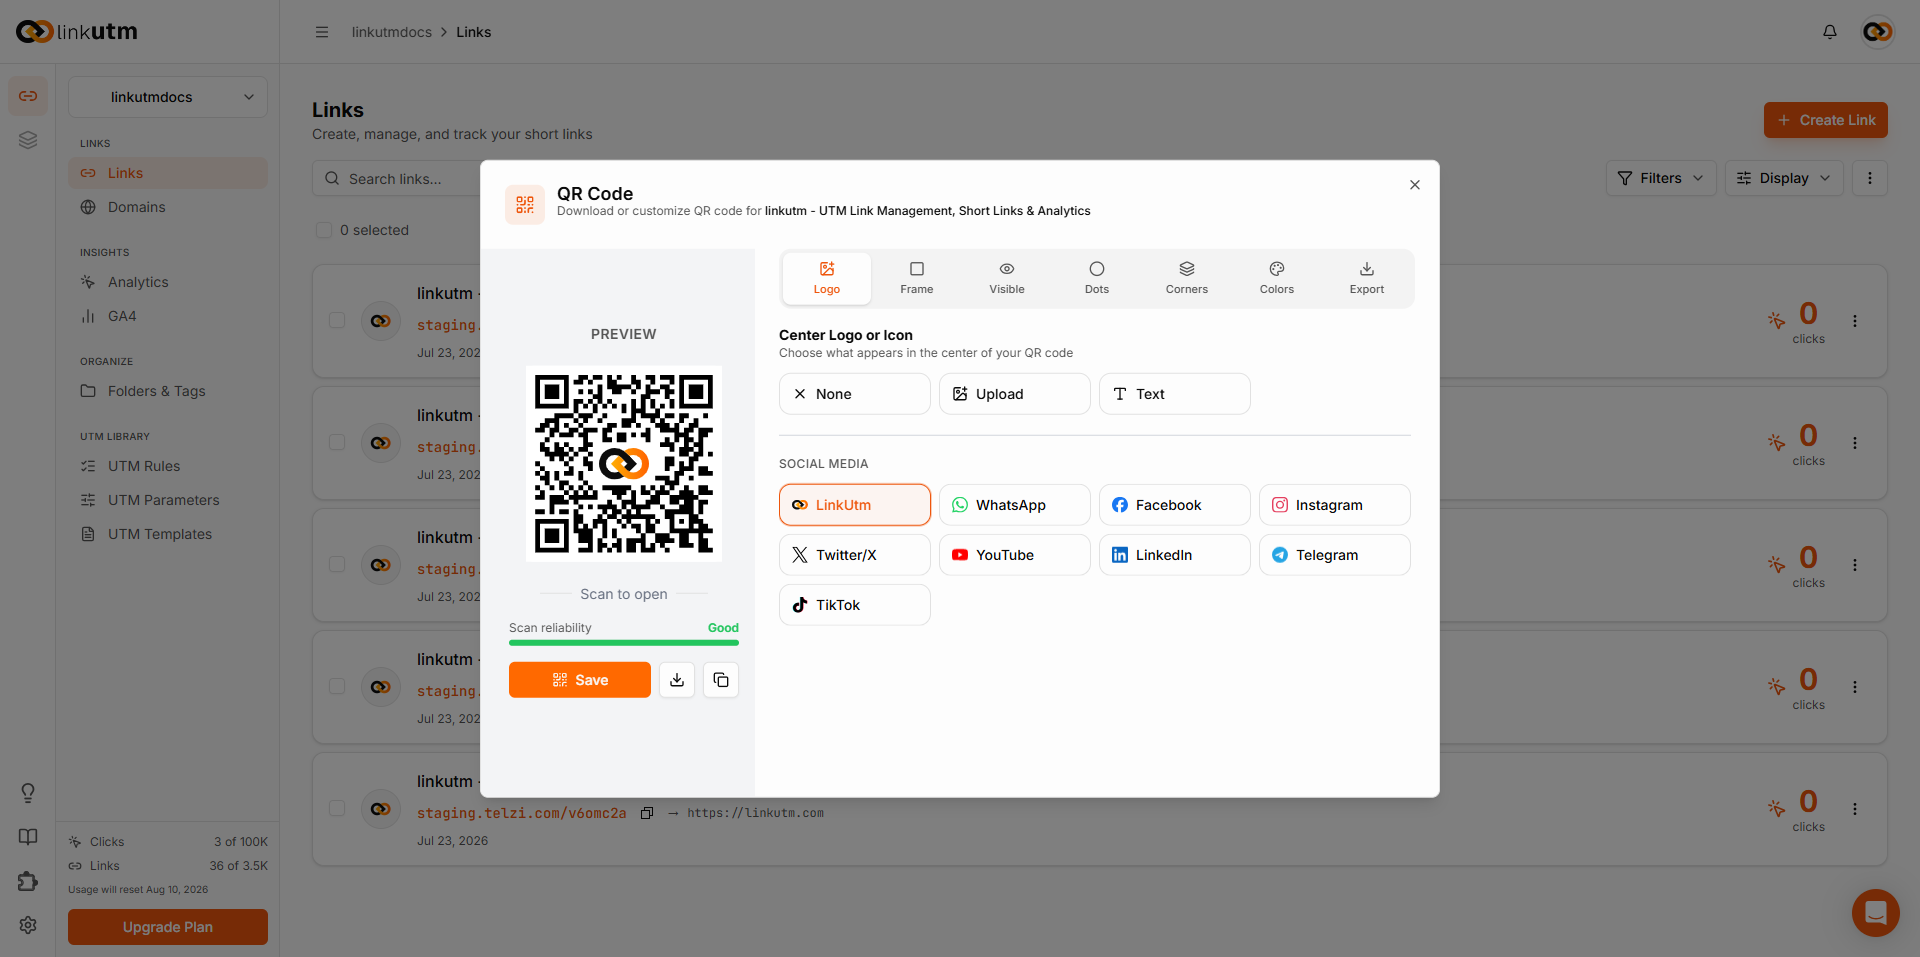Select the LinkedIn logo option

(x=1175, y=555)
